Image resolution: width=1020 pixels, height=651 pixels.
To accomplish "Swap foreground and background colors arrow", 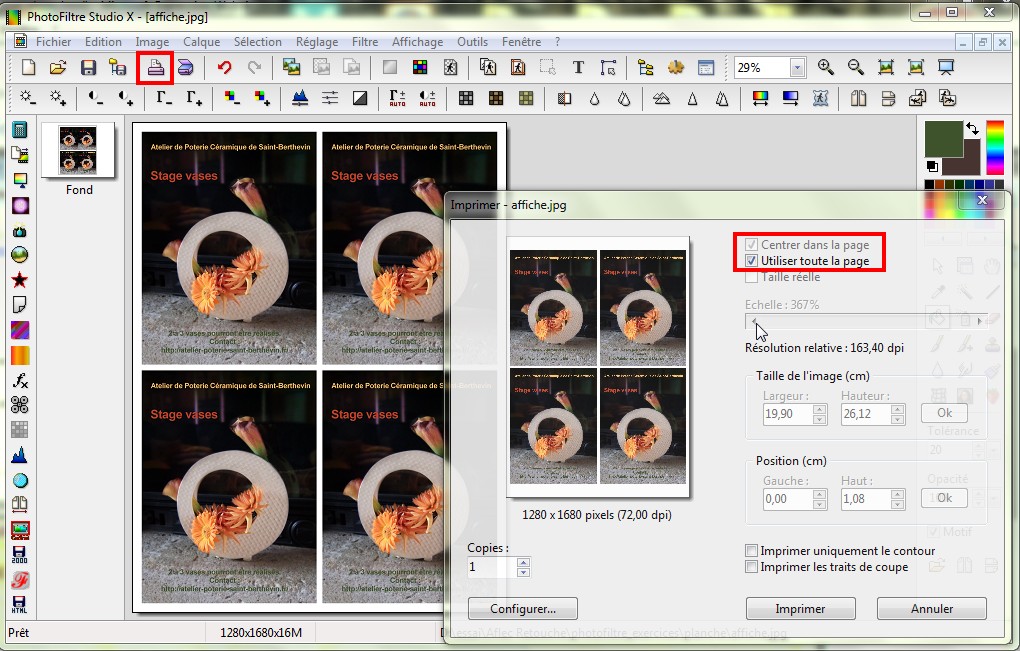I will point(972,129).
